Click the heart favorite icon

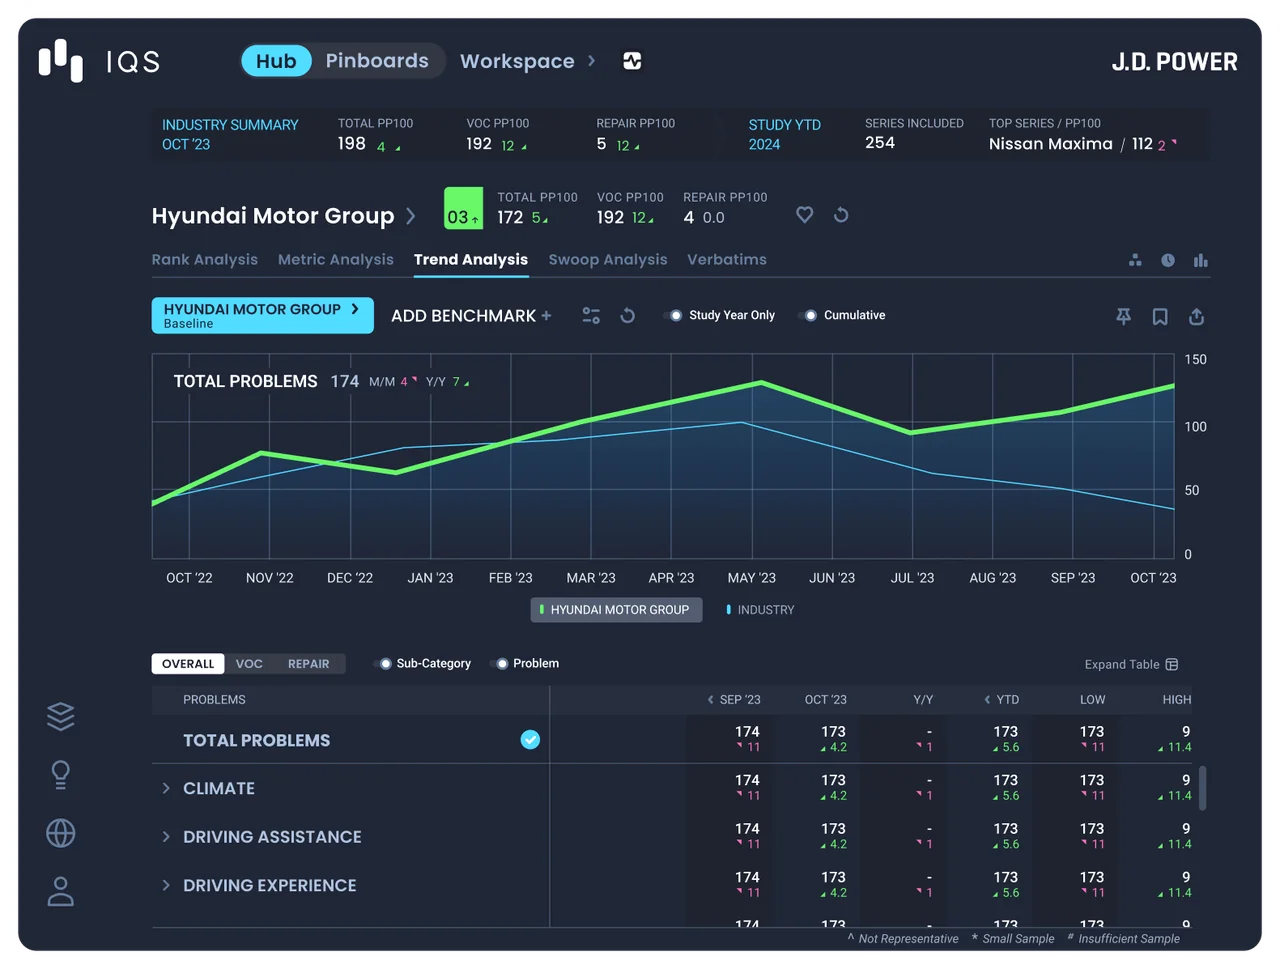click(804, 215)
